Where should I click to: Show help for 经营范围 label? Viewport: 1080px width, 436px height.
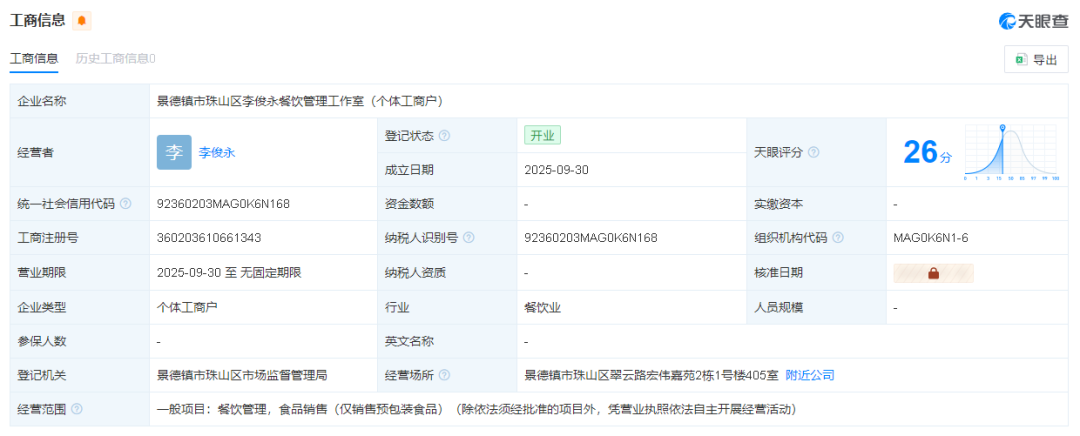click(x=77, y=409)
